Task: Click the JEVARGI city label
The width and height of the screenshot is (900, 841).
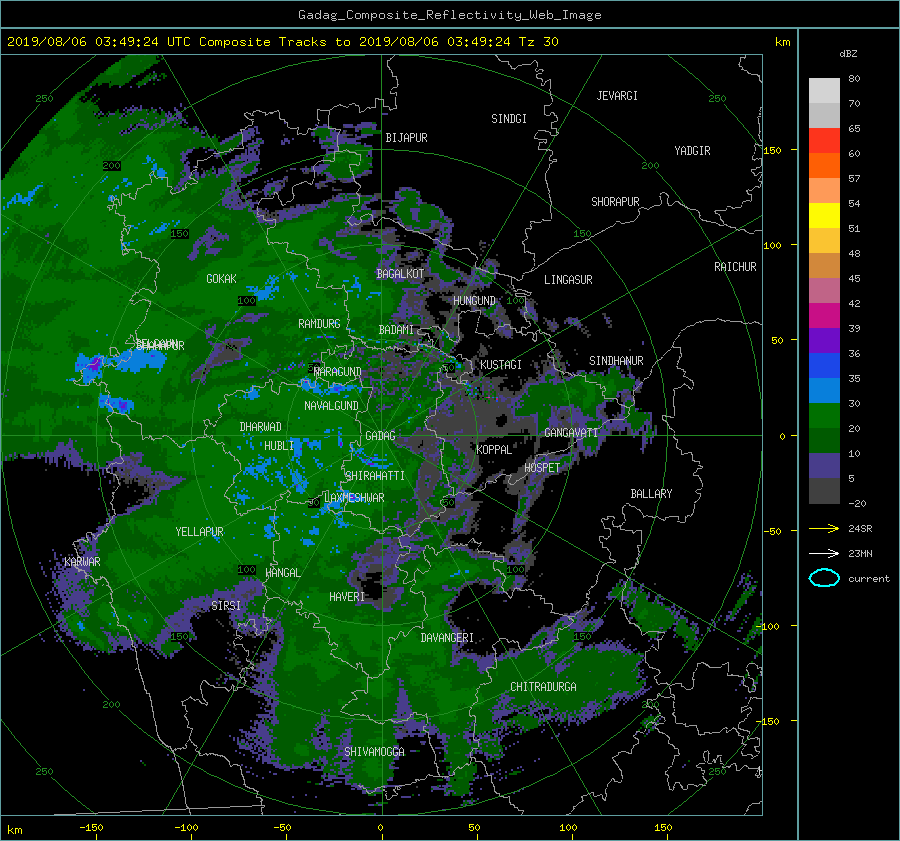Action: pos(617,96)
